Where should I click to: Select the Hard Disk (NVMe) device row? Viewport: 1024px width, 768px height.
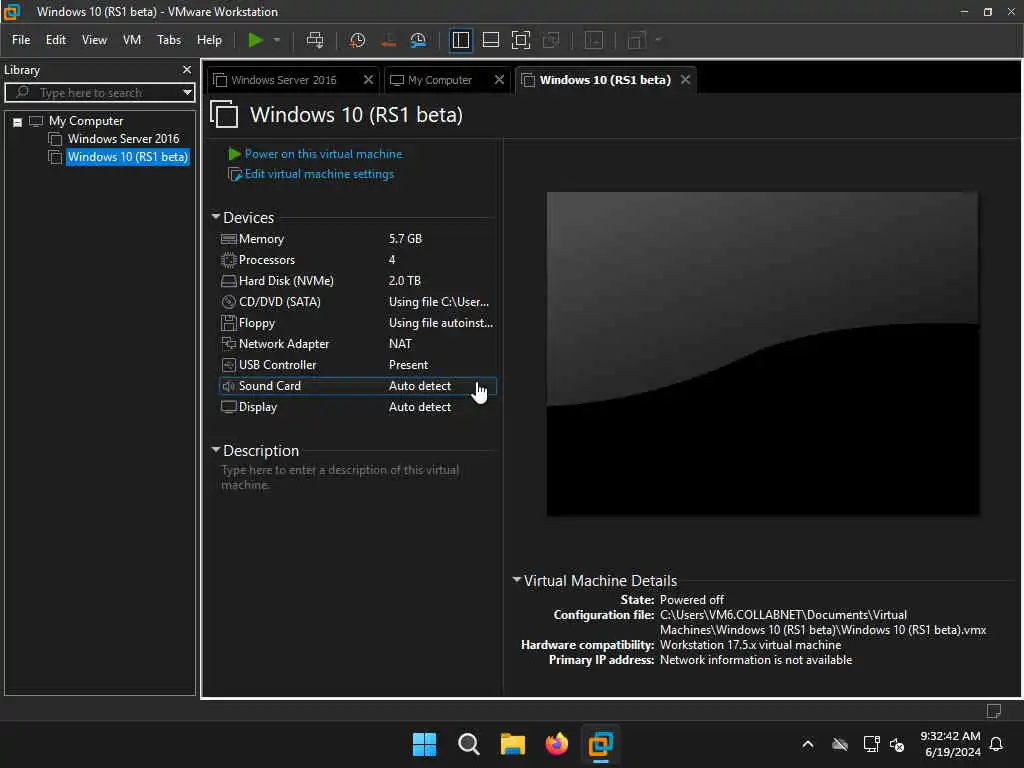357,281
